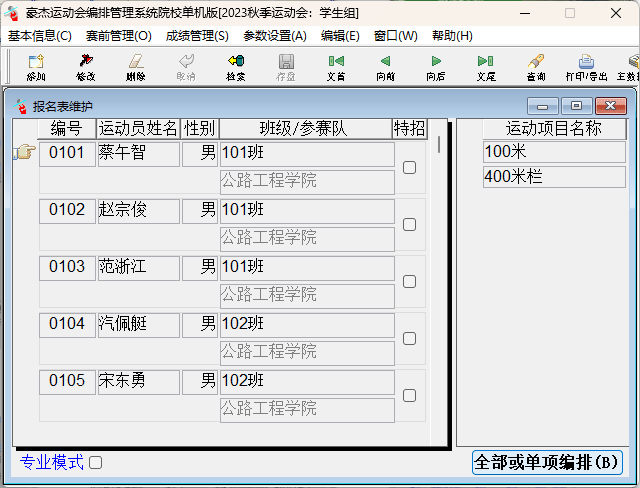The image size is (640, 488).
Task: Go to previous record with 向前
Action: [x=386, y=67]
